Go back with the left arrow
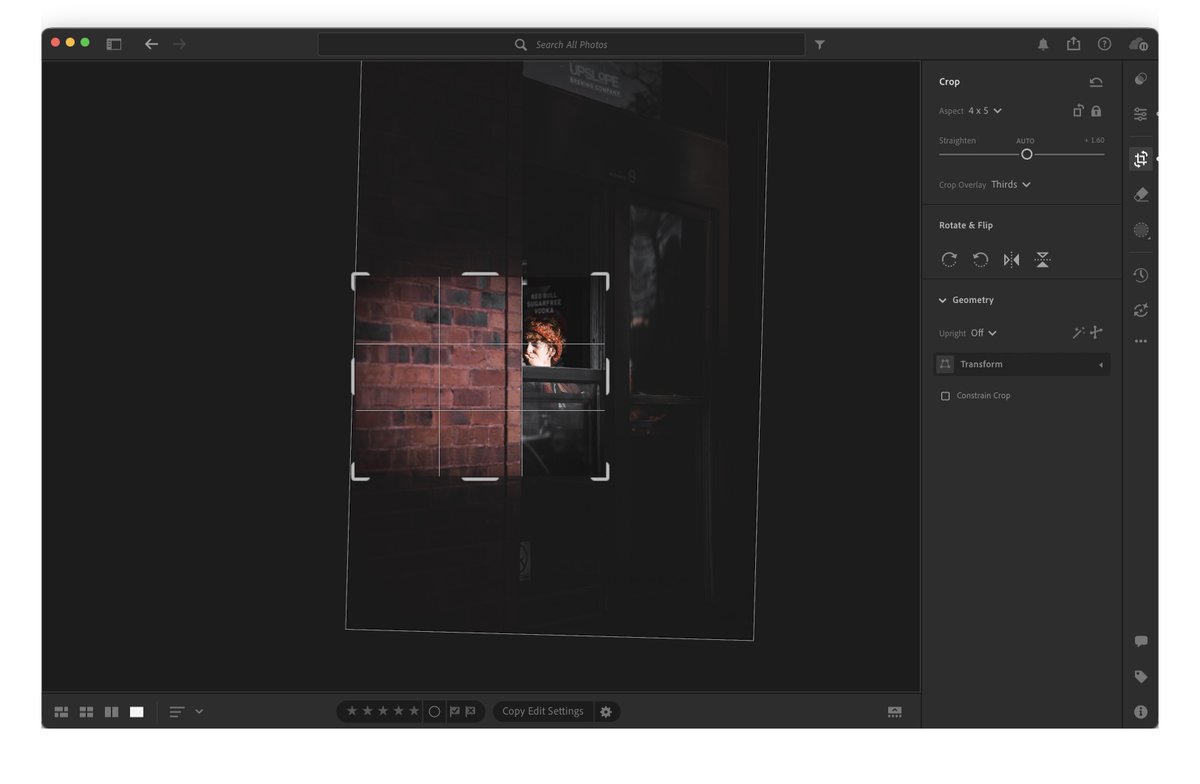This screenshot has width=1200, height=784. (x=151, y=44)
